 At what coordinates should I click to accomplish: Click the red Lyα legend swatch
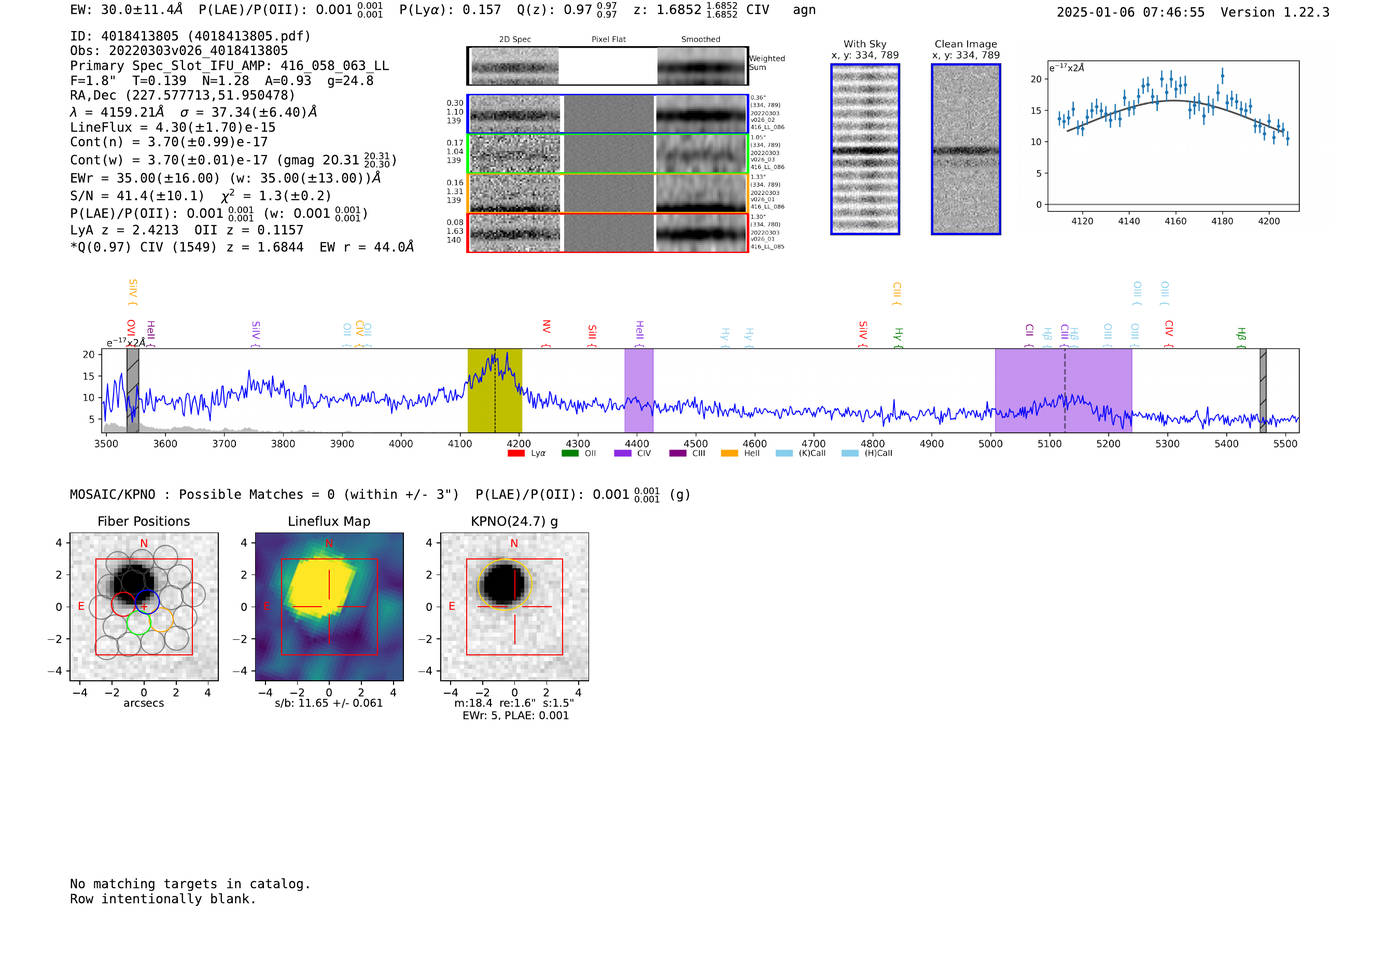click(516, 453)
